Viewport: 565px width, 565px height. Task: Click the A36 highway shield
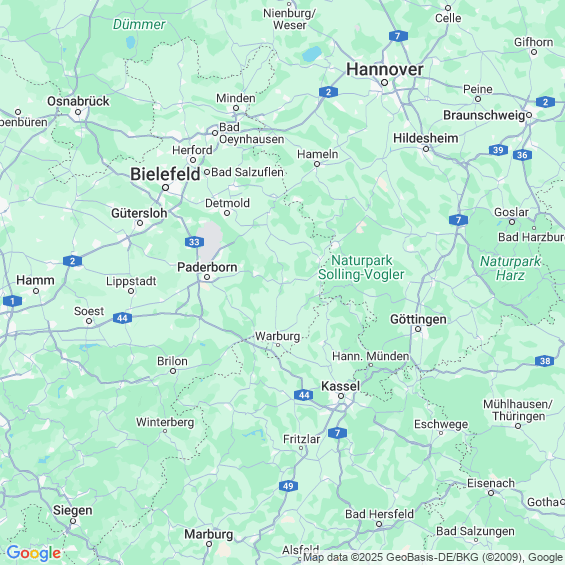522,155
